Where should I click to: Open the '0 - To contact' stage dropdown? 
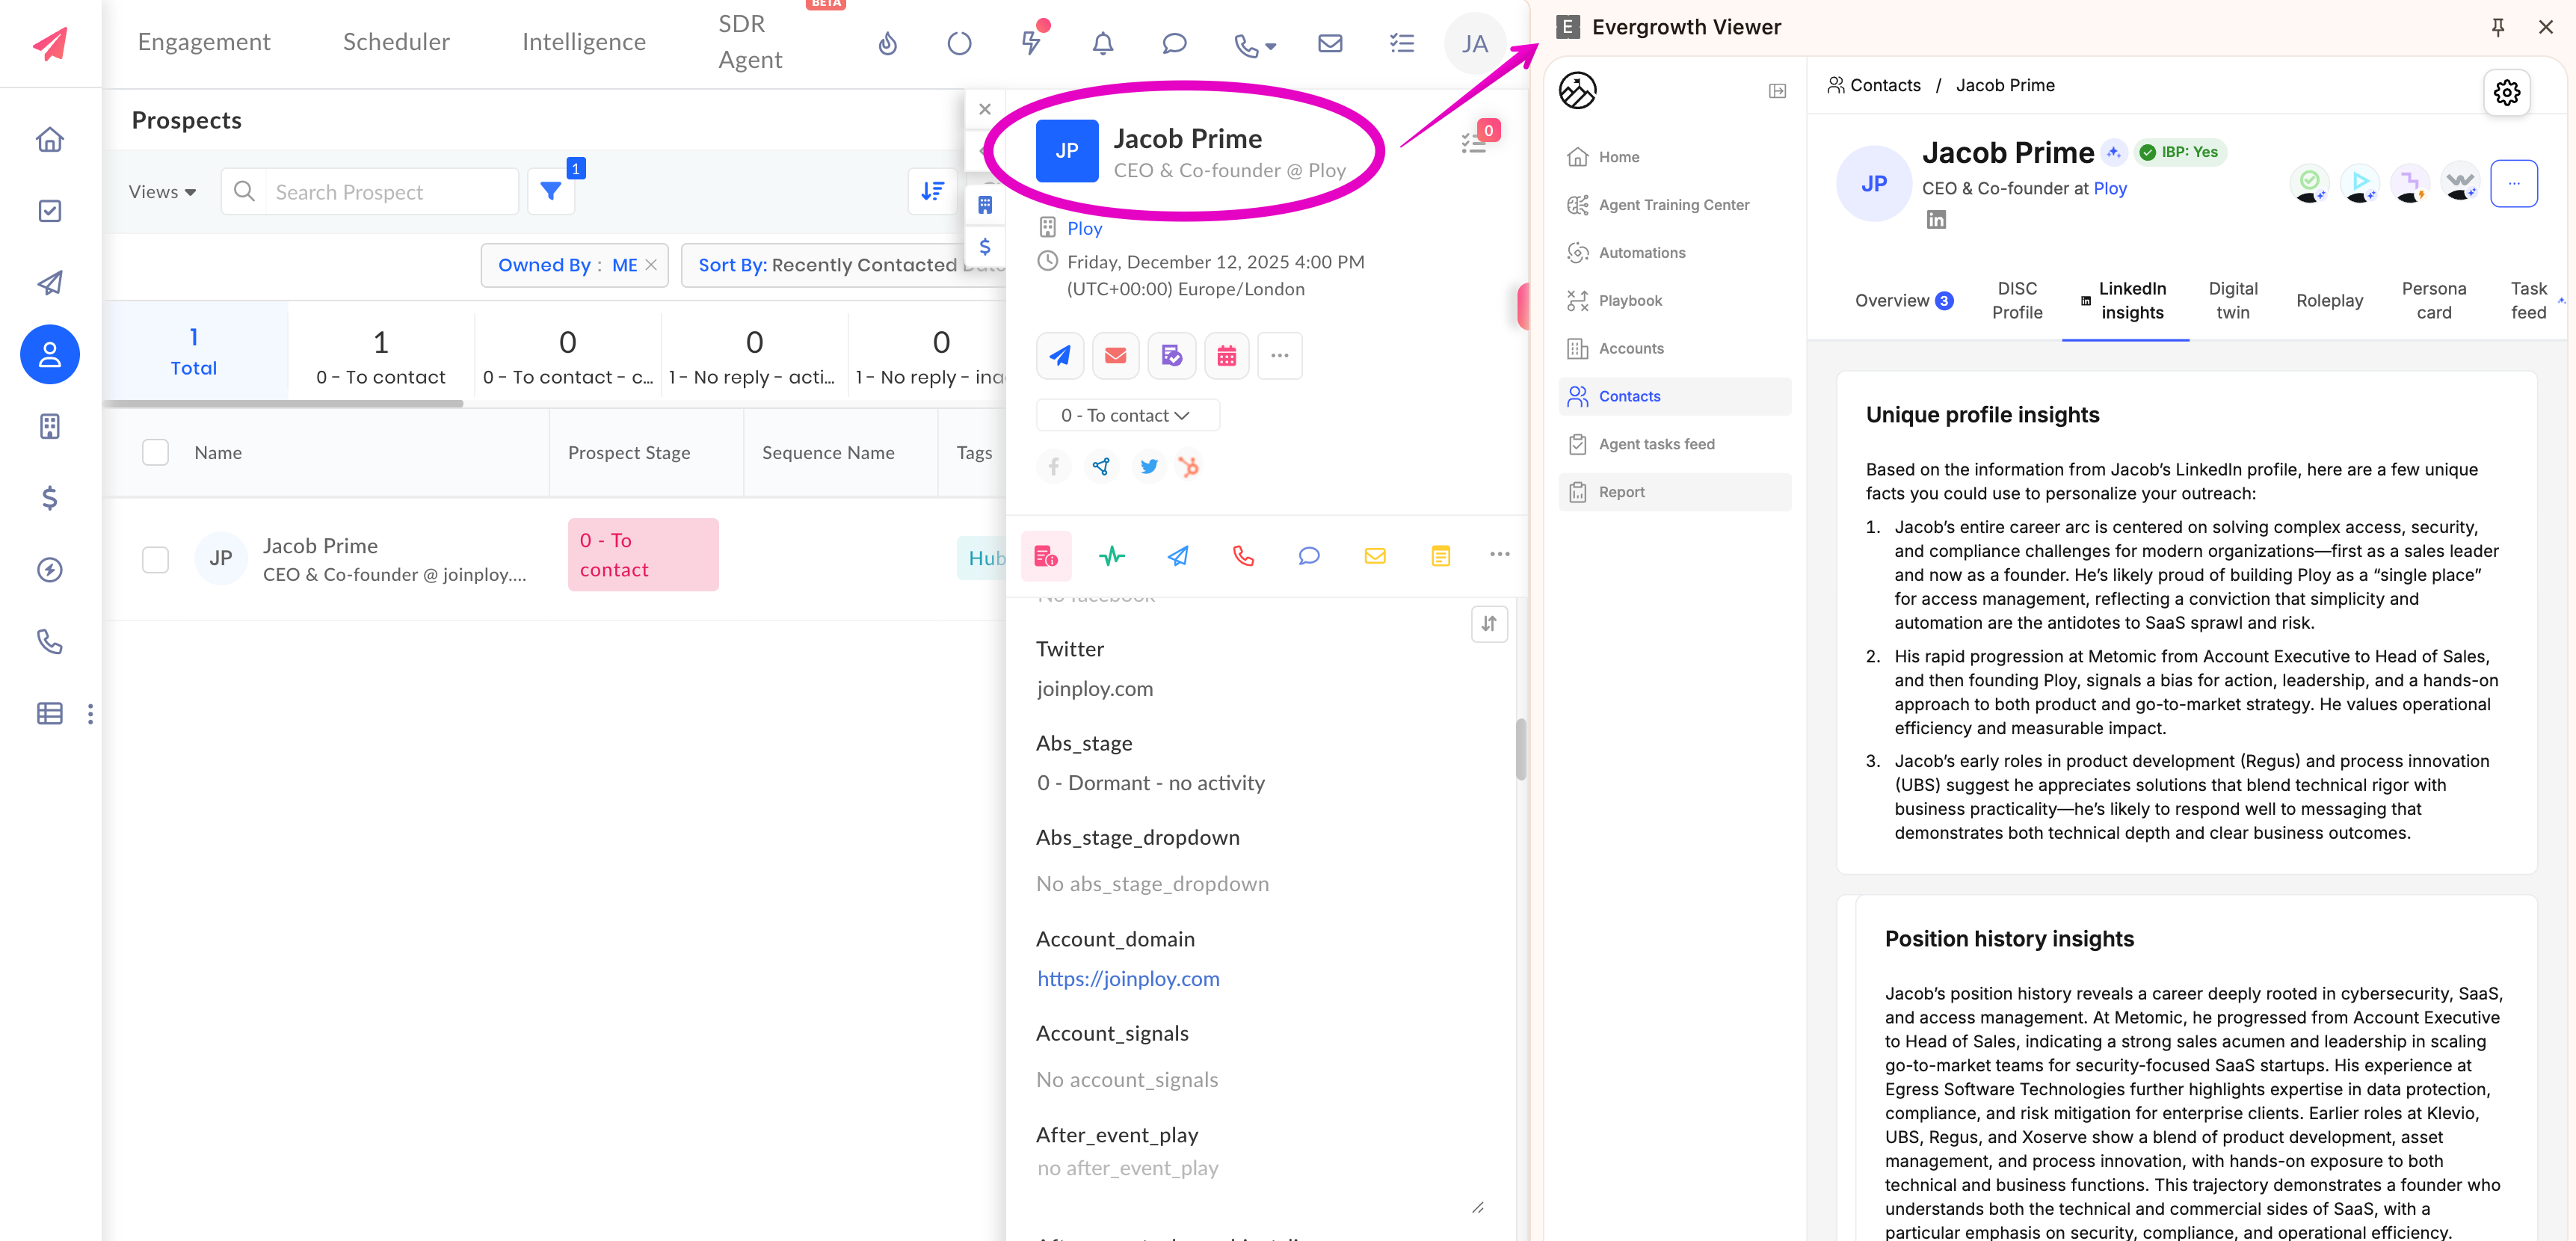[x=1127, y=414]
